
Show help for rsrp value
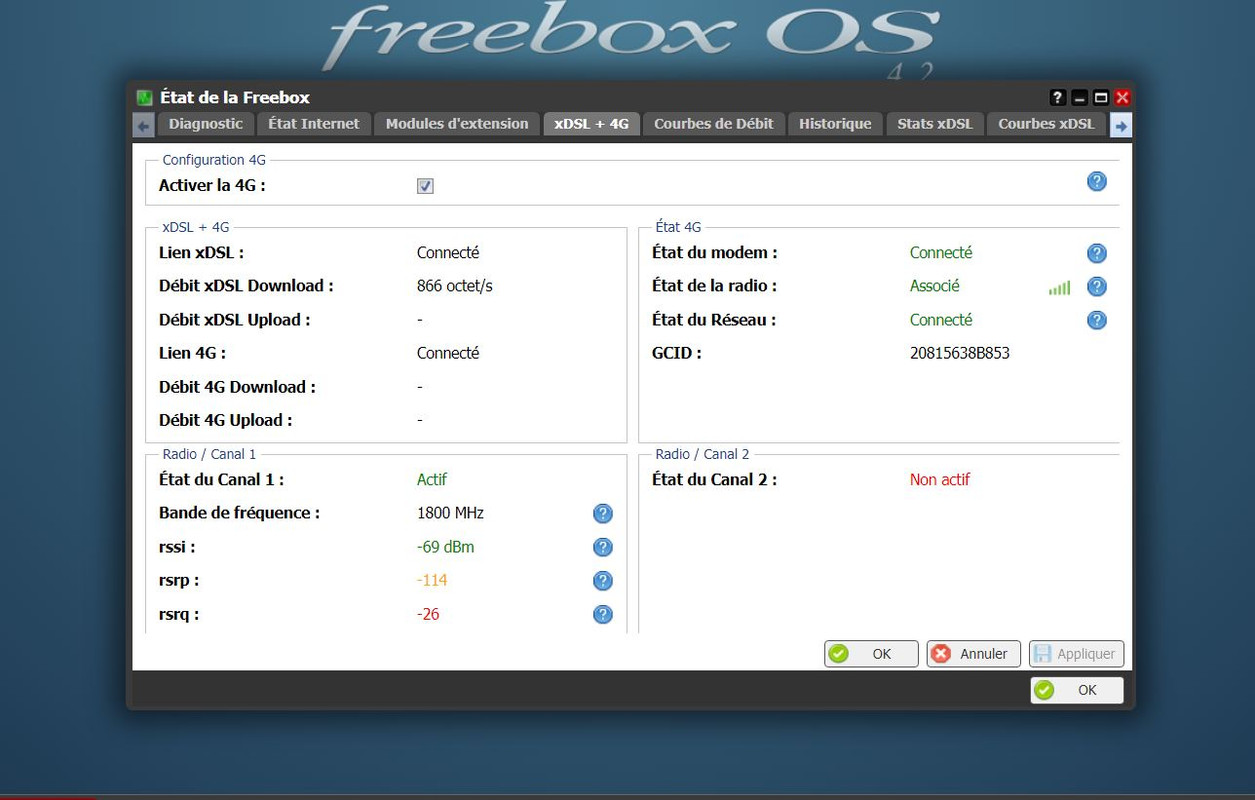[603, 581]
